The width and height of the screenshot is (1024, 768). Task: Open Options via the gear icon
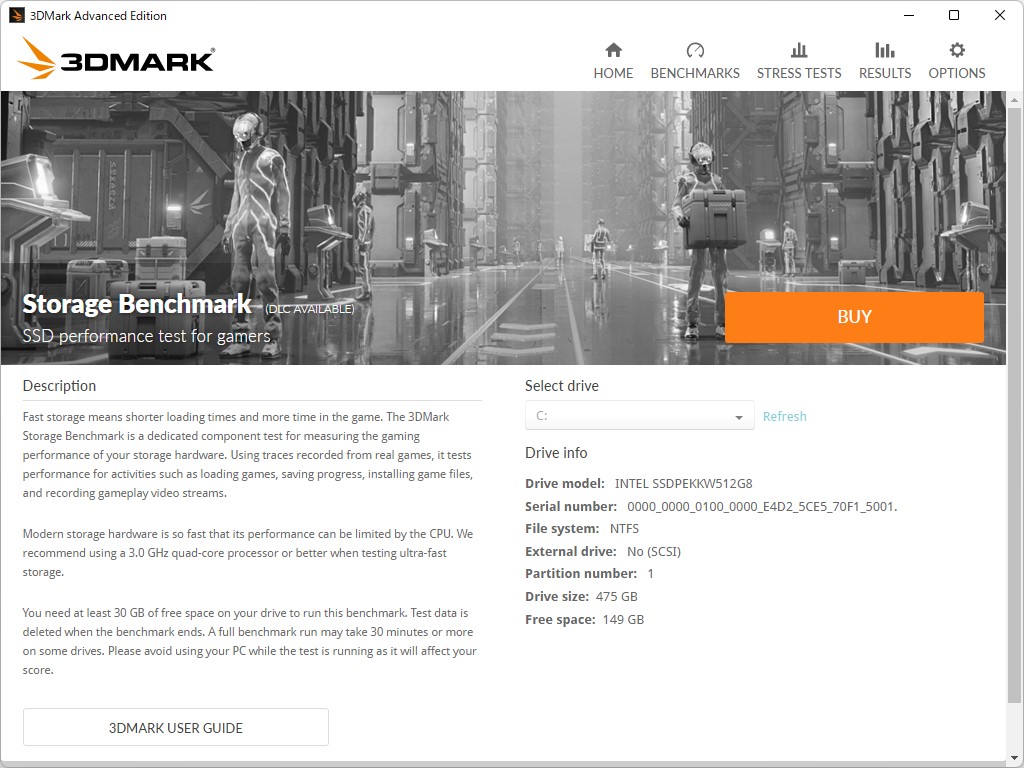956,48
